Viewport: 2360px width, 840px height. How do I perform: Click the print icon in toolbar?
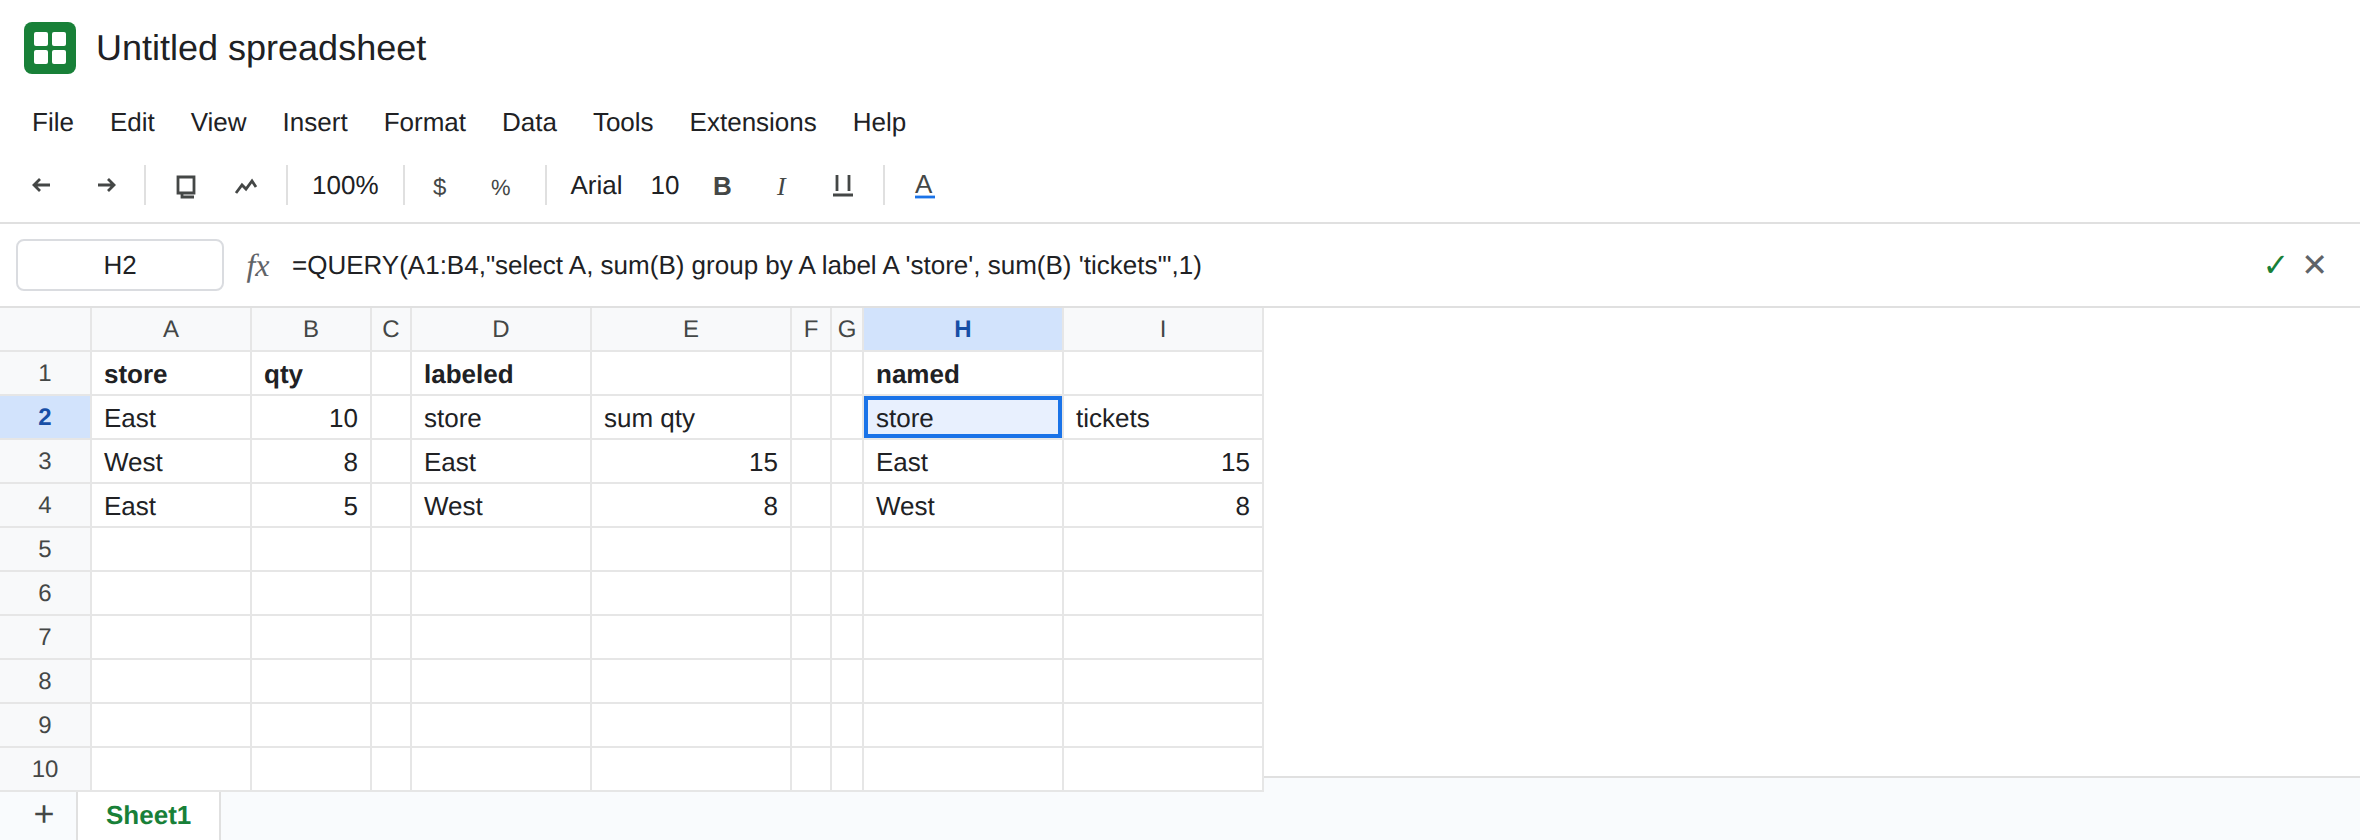(x=186, y=186)
